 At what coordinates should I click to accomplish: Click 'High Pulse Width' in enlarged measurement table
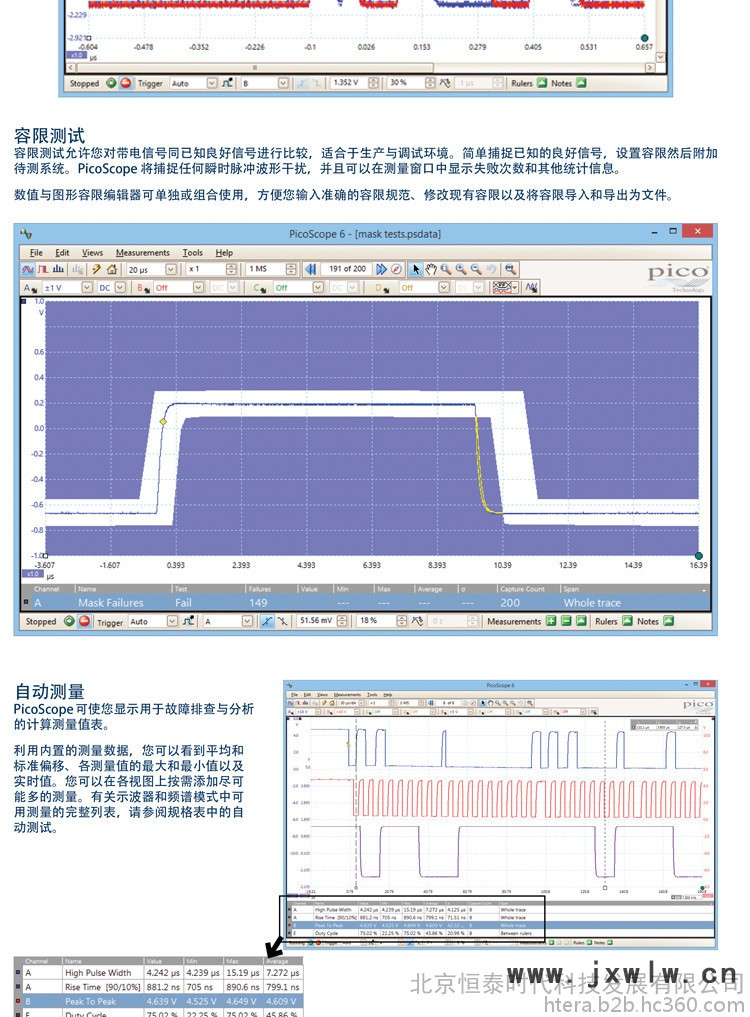point(98,973)
